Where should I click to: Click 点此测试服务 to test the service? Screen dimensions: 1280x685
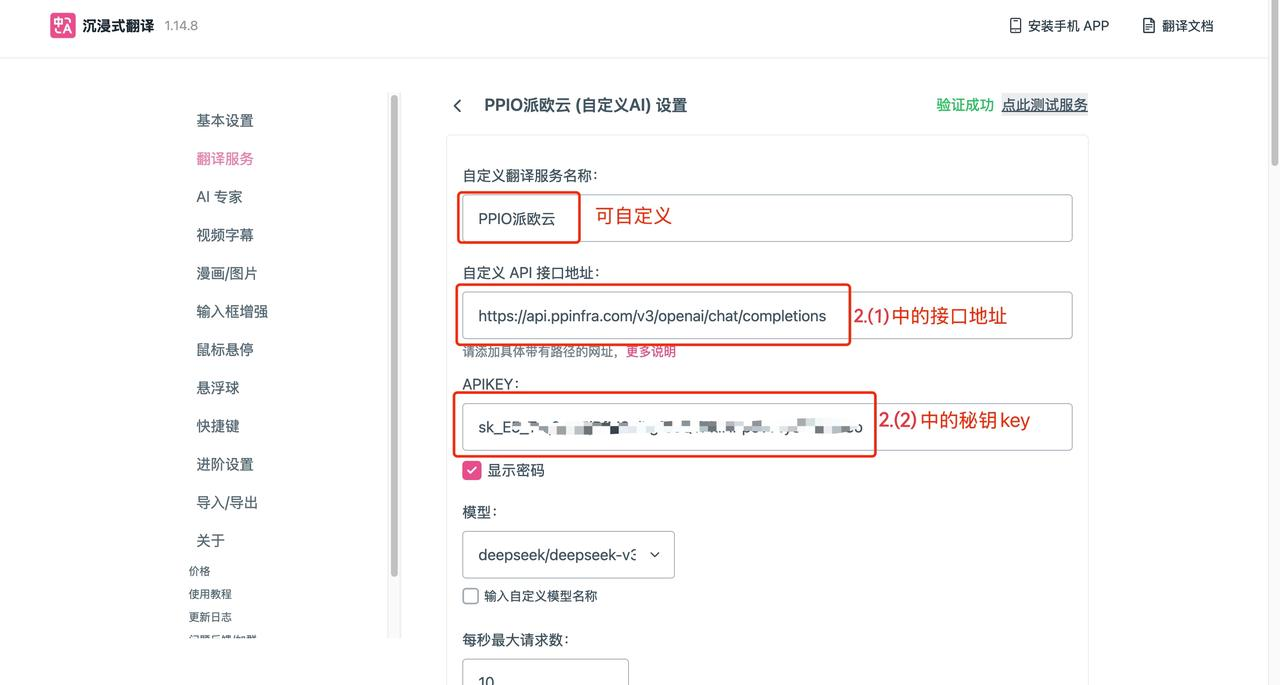[x=1044, y=105]
